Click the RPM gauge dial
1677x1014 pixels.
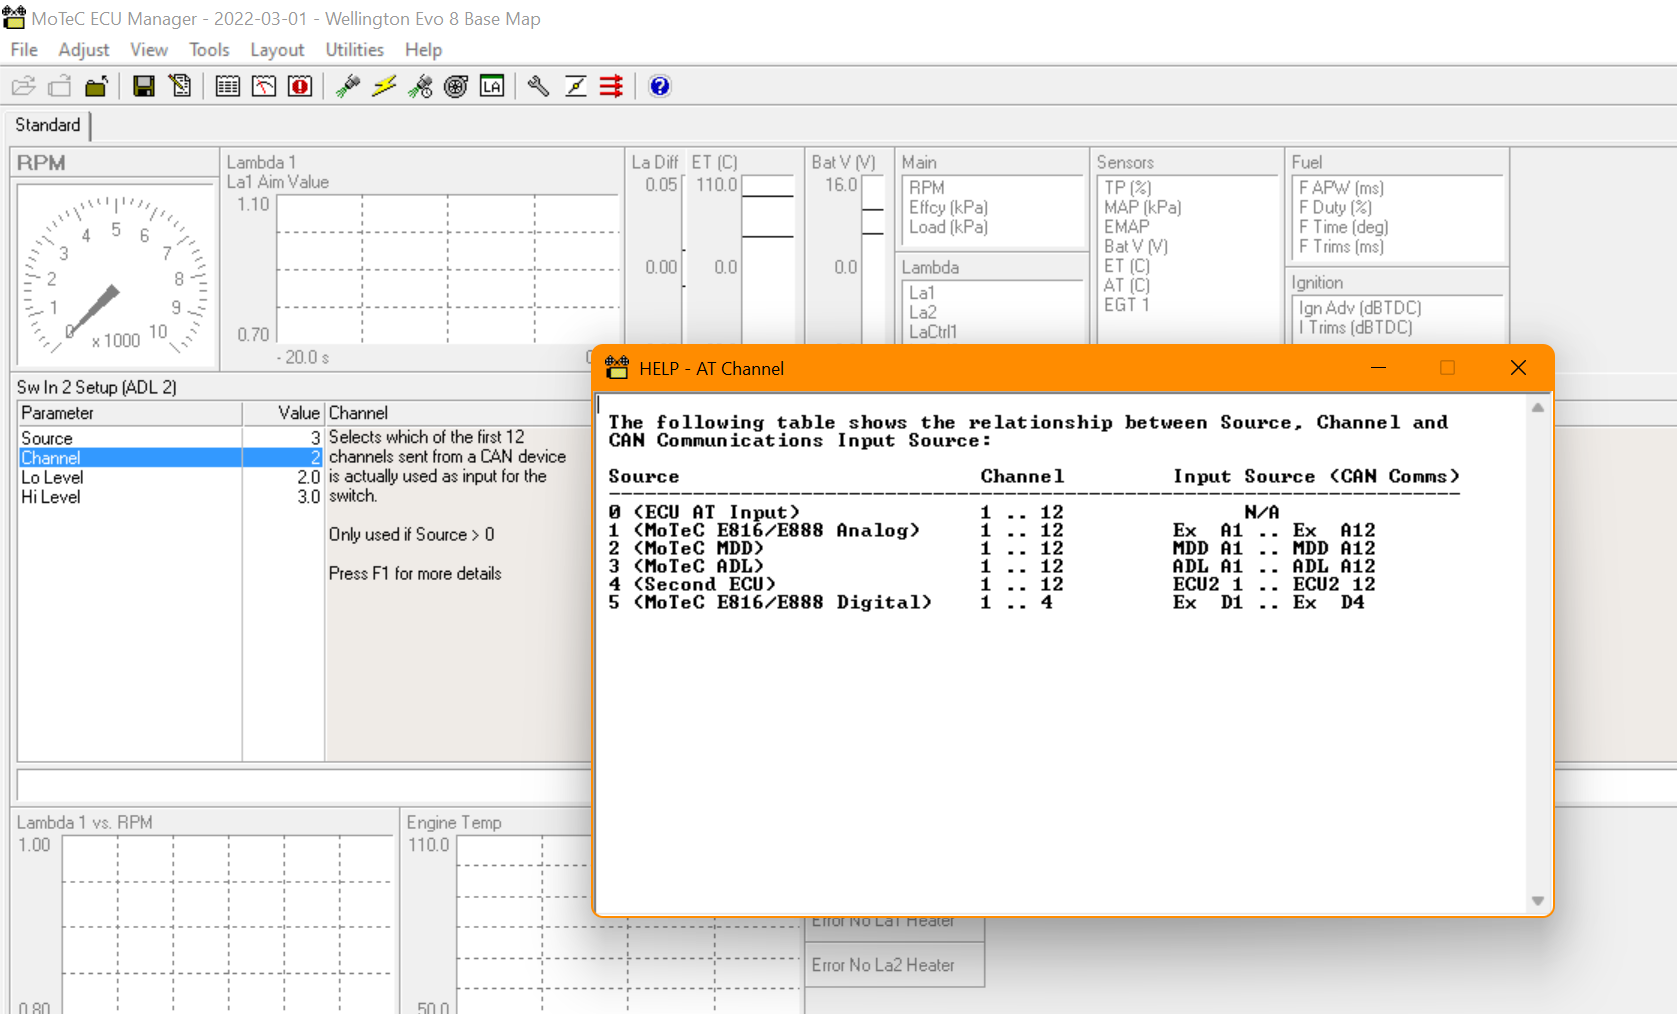coord(115,273)
